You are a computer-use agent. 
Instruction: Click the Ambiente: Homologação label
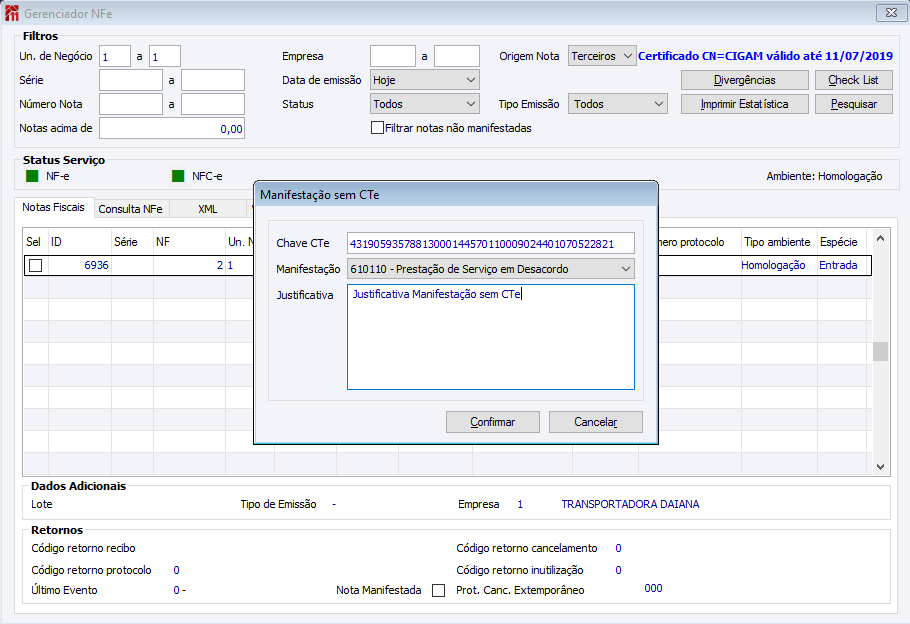(824, 176)
